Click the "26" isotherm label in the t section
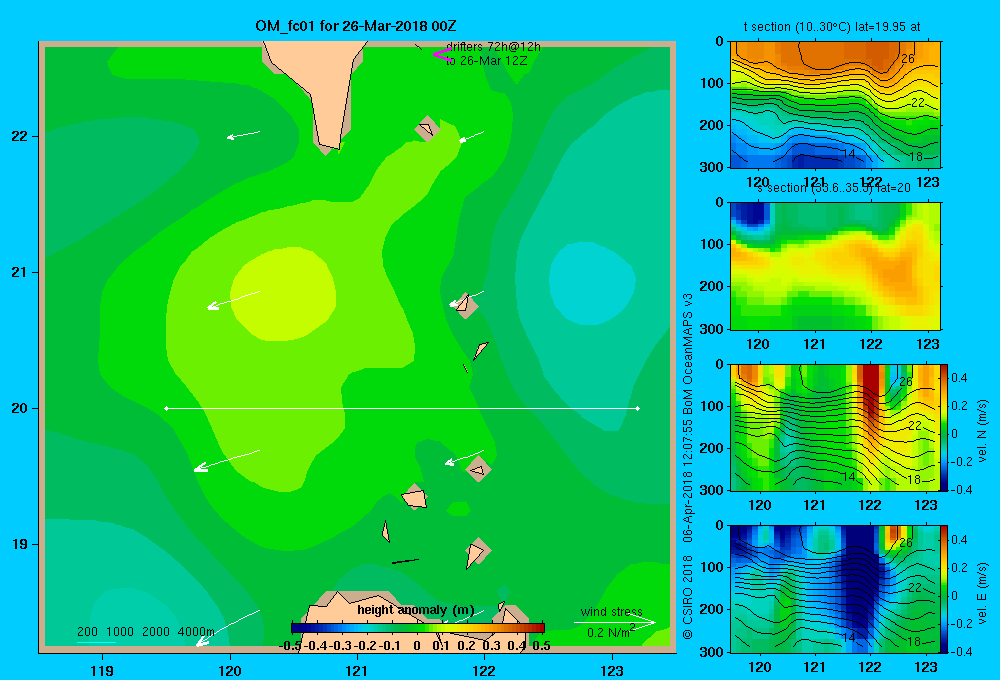Image resolution: width=1000 pixels, height=680 pixels. click(x=908, y=59)
